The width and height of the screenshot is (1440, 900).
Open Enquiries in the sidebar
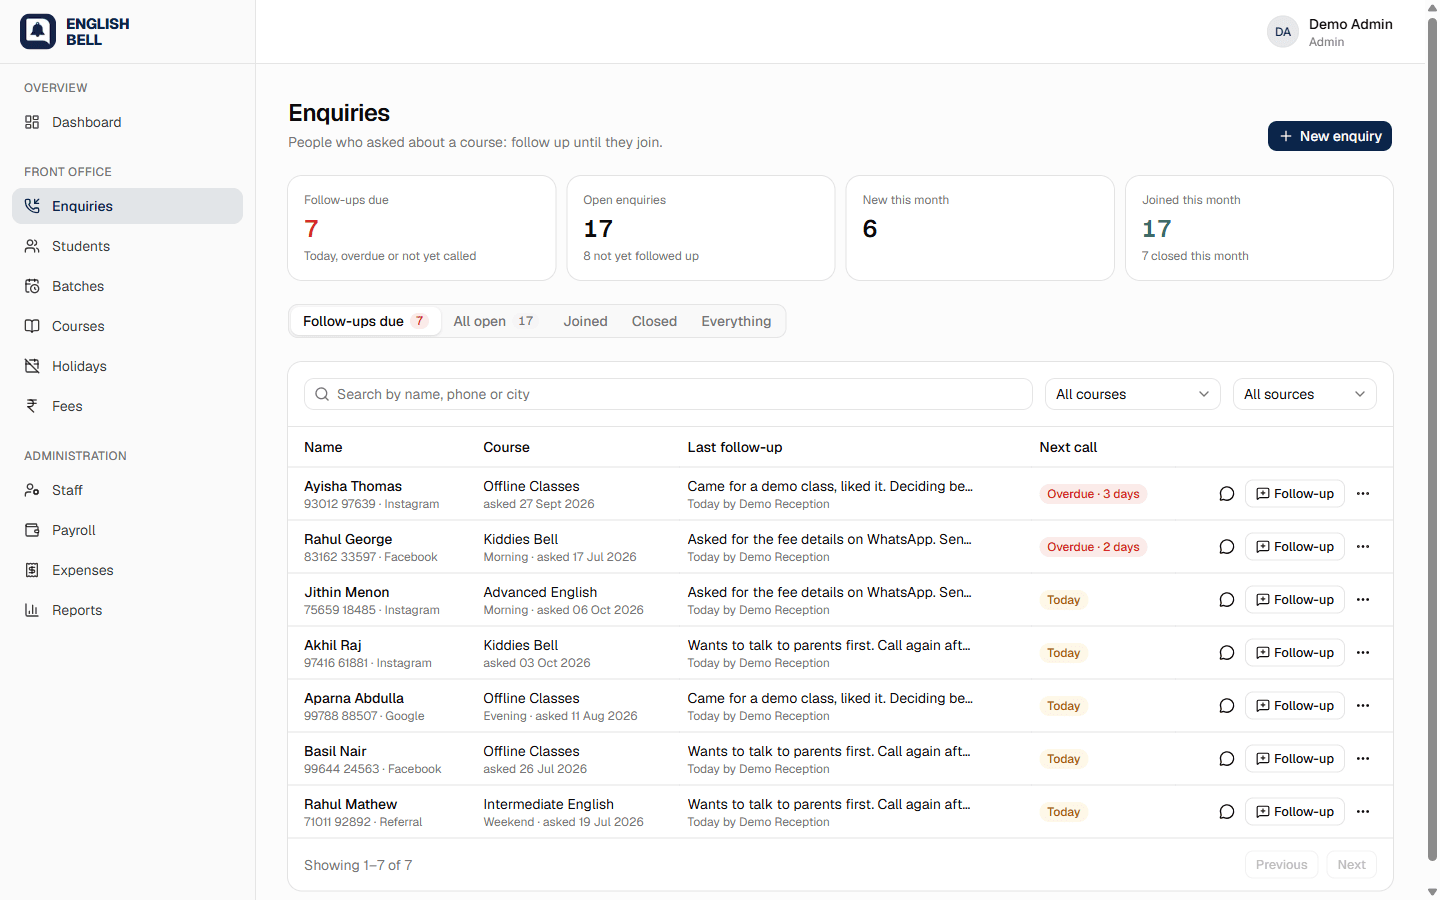127,206
